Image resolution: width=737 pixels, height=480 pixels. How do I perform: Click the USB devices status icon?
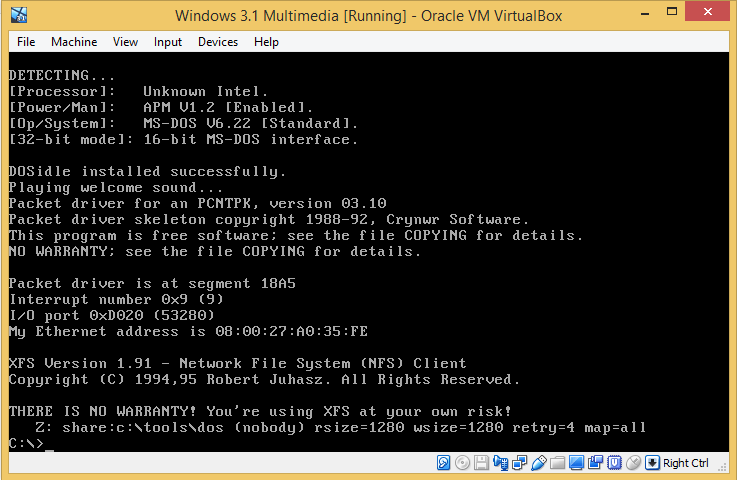tap(539, 463)
